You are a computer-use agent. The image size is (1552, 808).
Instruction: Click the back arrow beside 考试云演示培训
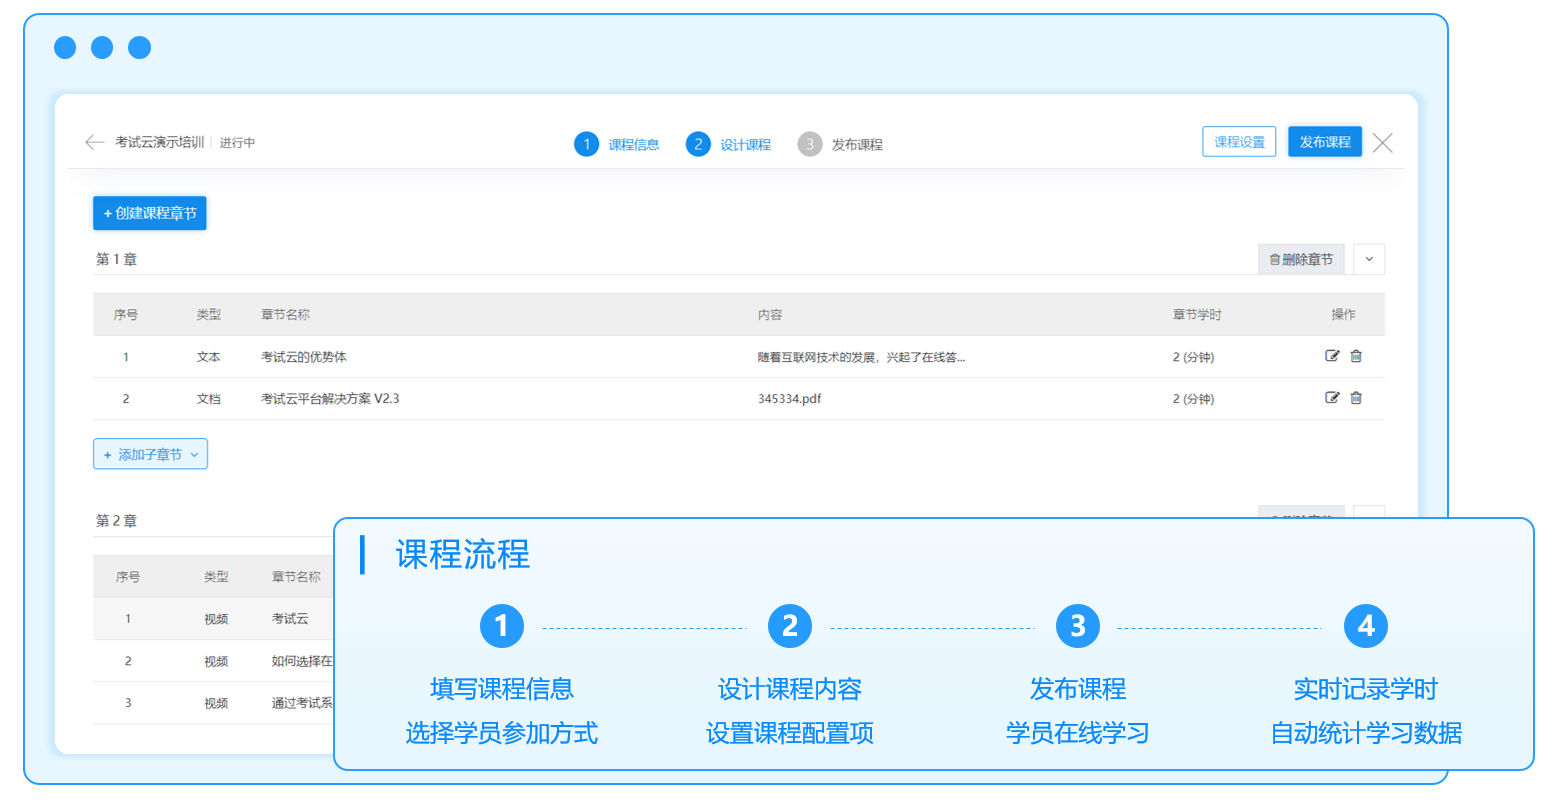pyautogui.click(x=95, y=143)
